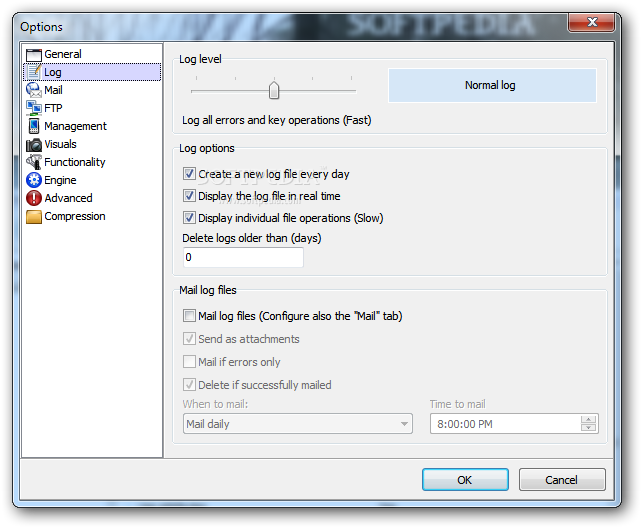Click the Engine blue gear icon

(x=34, y=180)
